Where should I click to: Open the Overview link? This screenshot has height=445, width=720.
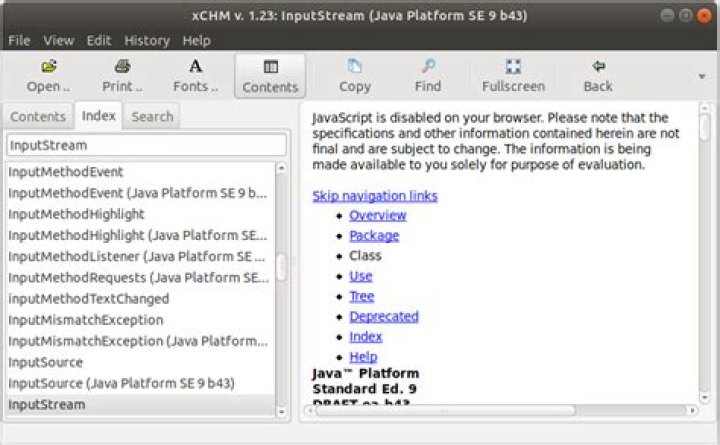click(x=377, y=215)
